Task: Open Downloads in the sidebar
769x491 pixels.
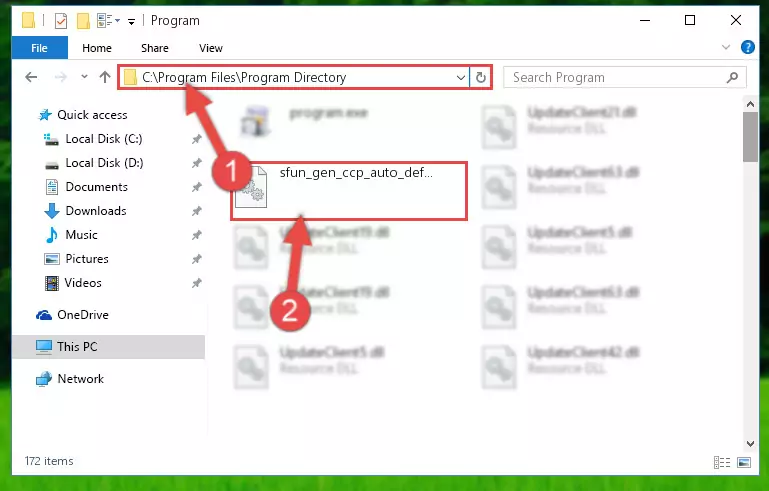Action: click(96, 211)
